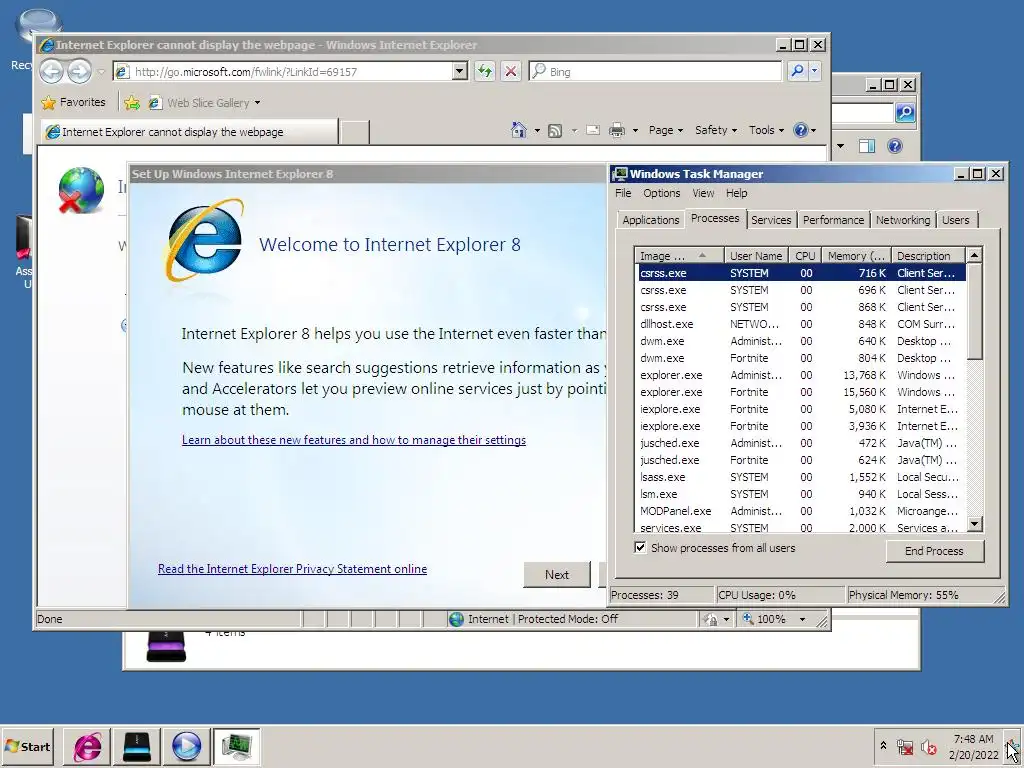Select the lsass.exe process row
The width and height of the screenshot is (1024, 768).
point(802,477)
